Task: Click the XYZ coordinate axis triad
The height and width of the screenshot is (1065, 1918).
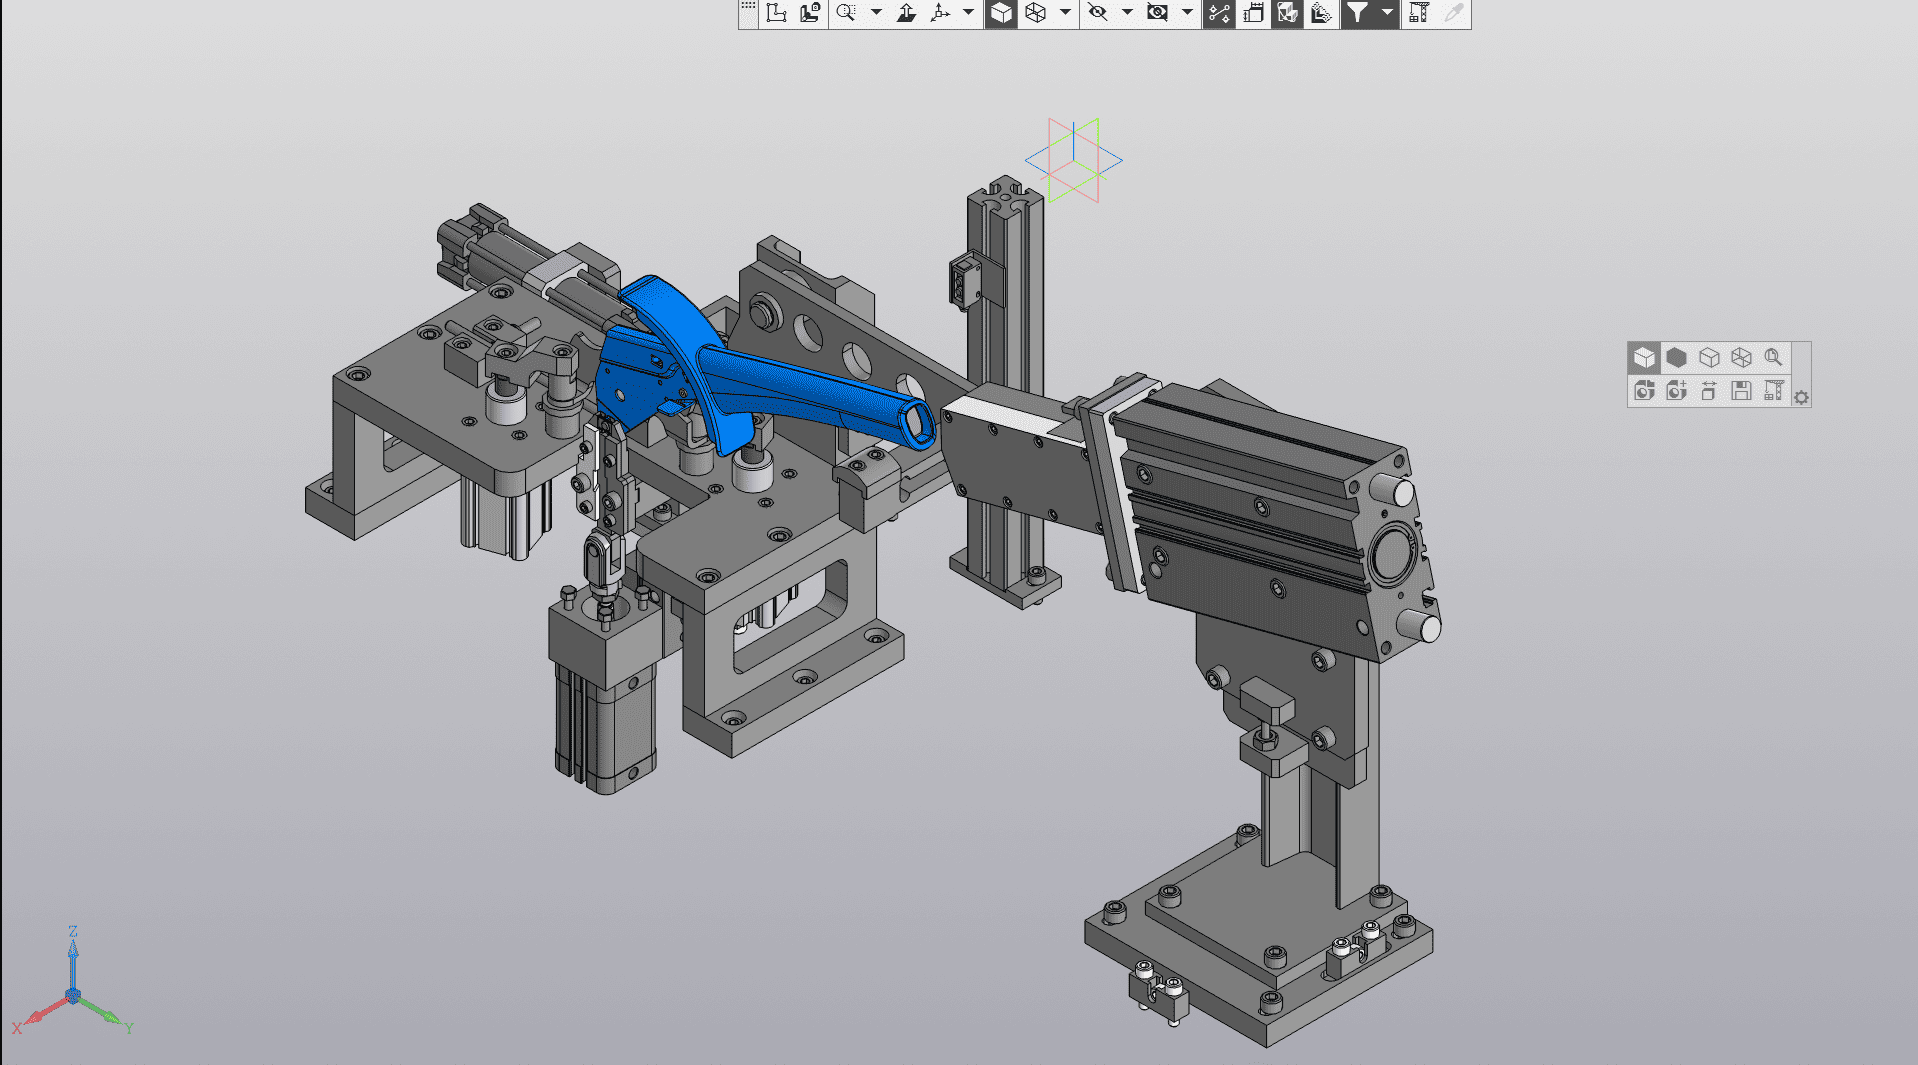Action: tap(73, 995)
